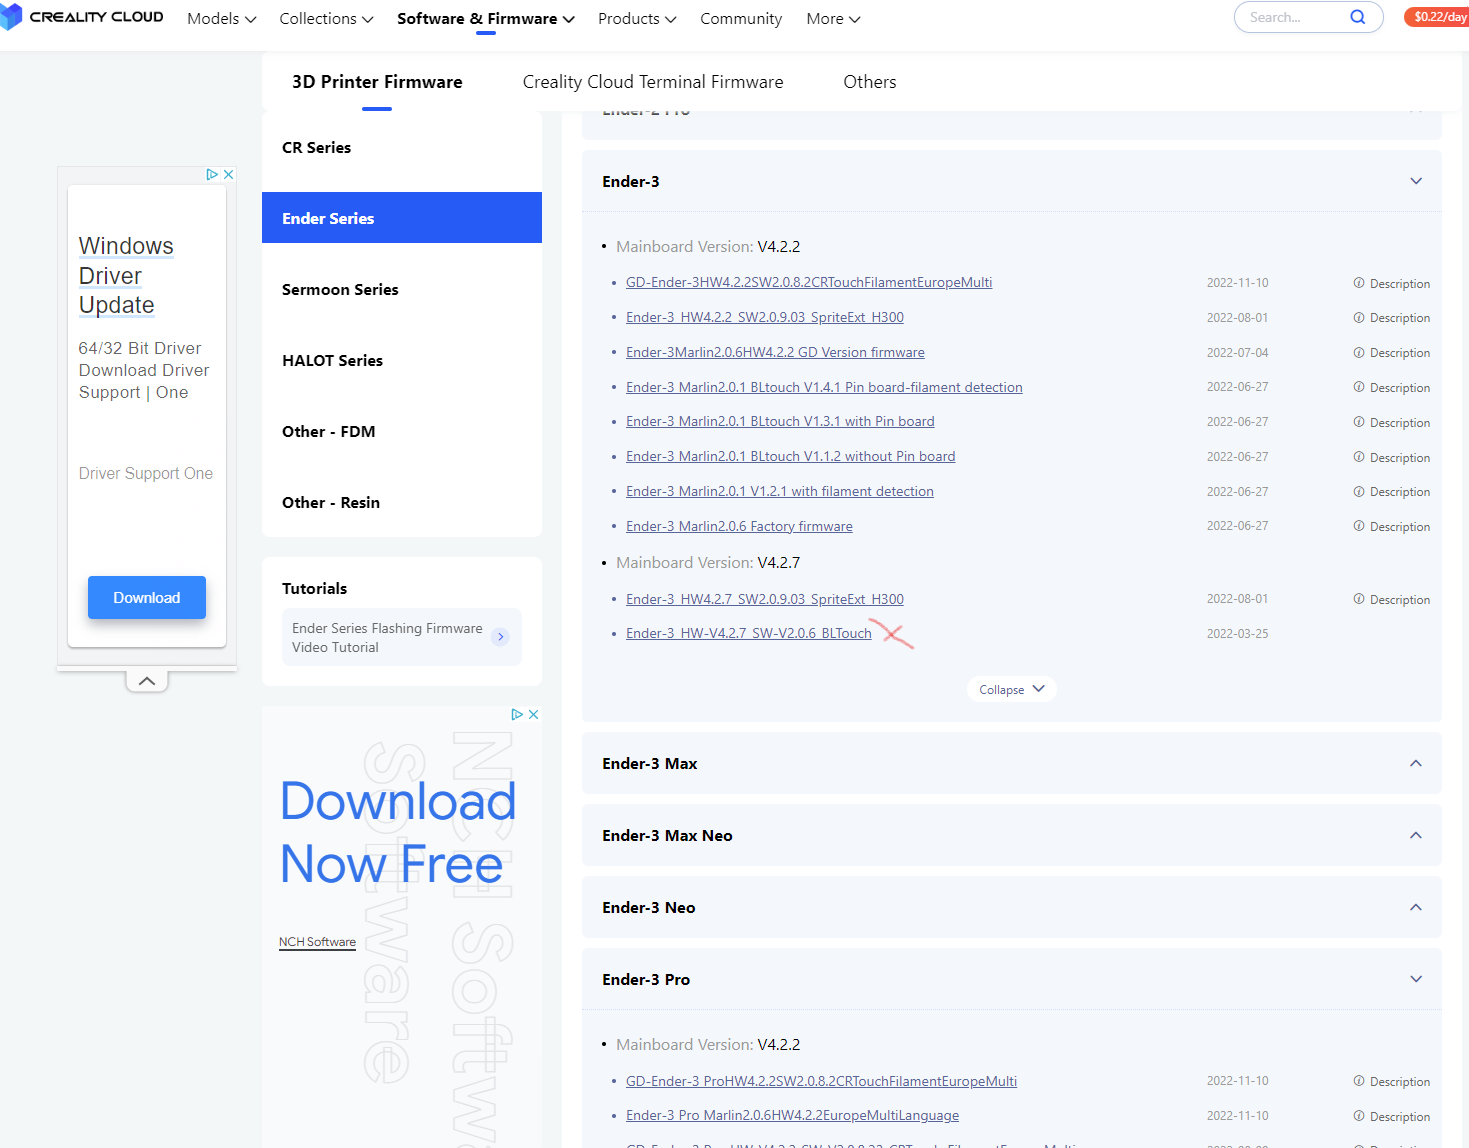This screenshot has height=1148, width=1469.
Task: Click the $0.22/day promo badge
Action: coord(1438,17)
